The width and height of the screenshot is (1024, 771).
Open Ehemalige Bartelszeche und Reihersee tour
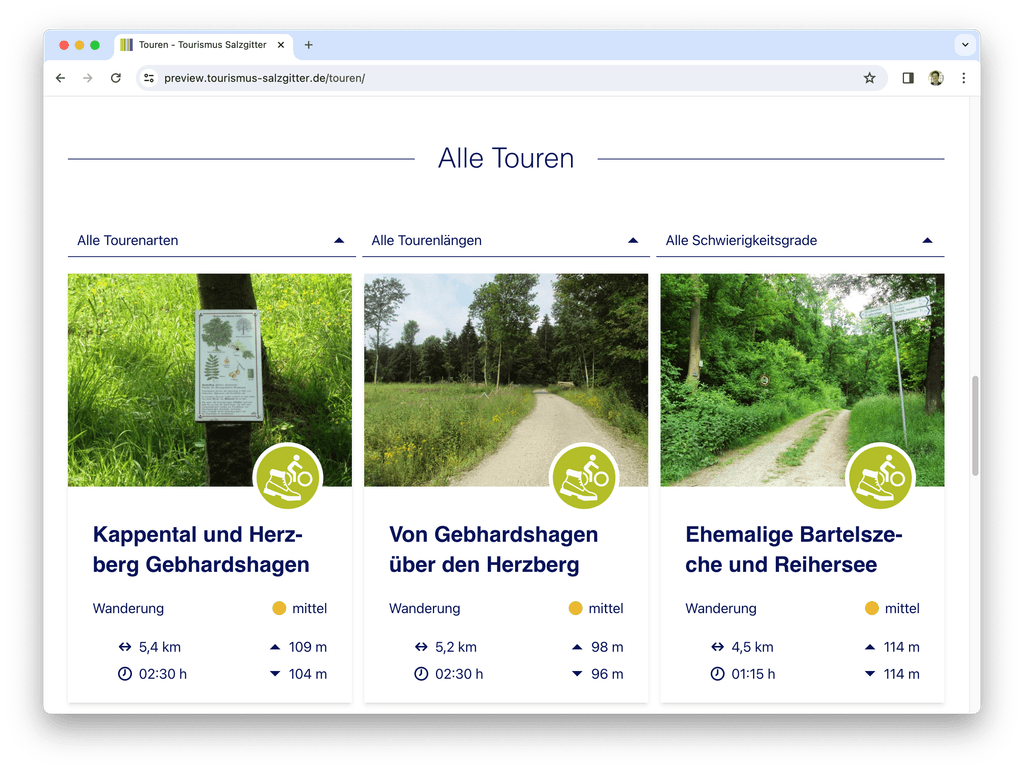click(794, 549)
